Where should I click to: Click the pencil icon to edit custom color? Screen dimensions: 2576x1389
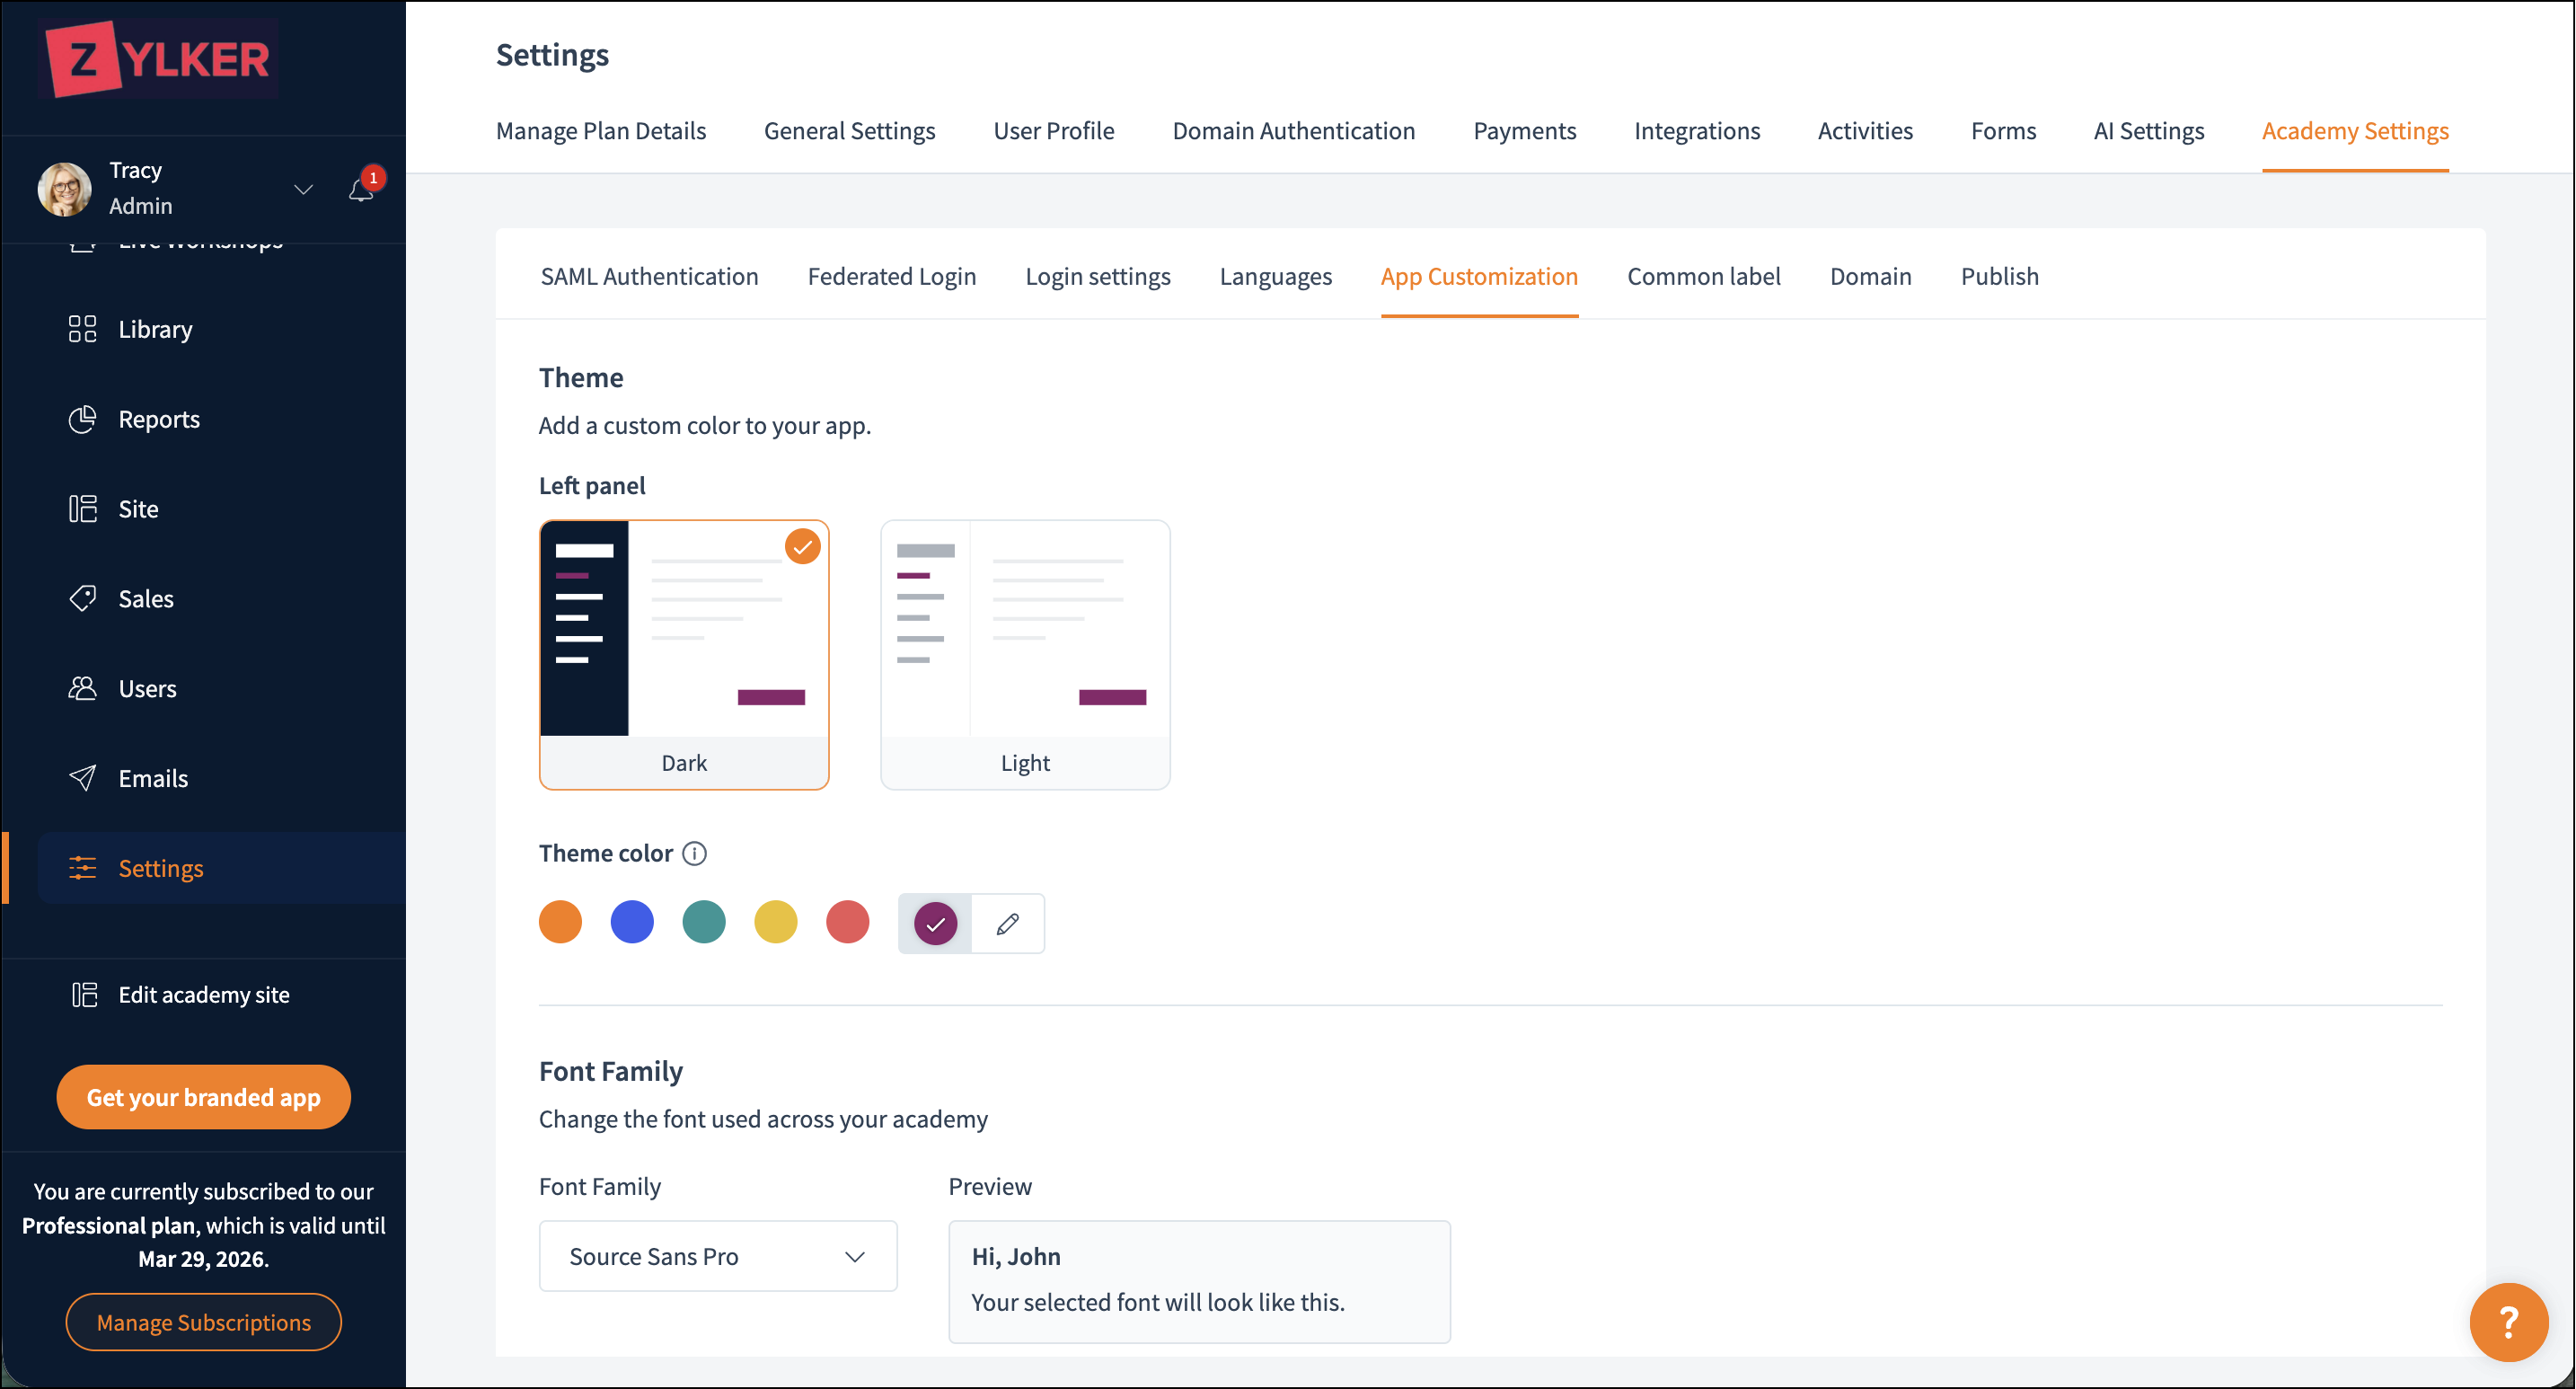[x=1007, y=923]
